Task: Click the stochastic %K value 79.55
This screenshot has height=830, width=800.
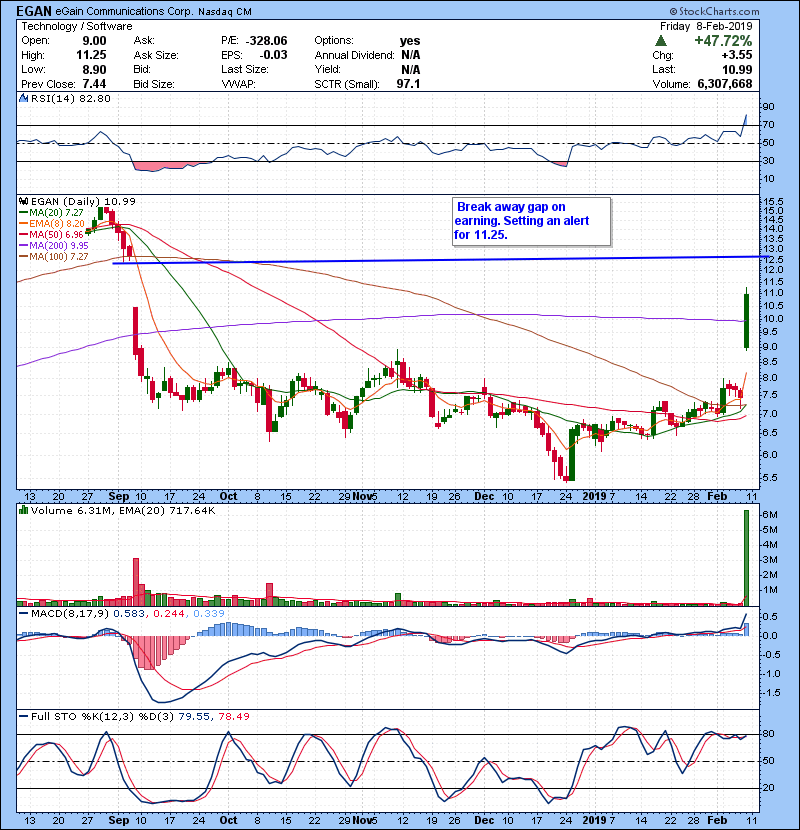Action: (193, 717)
